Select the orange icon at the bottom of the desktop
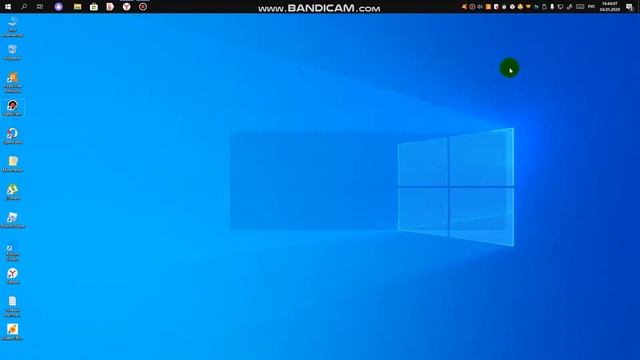 [12, 332]
